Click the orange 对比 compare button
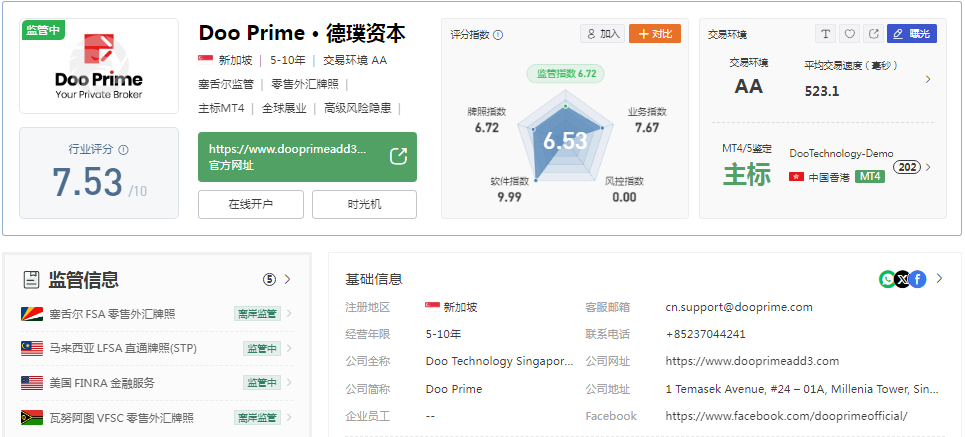The width and height of the screenshot is (965, 437). click(x=655, y=34)
